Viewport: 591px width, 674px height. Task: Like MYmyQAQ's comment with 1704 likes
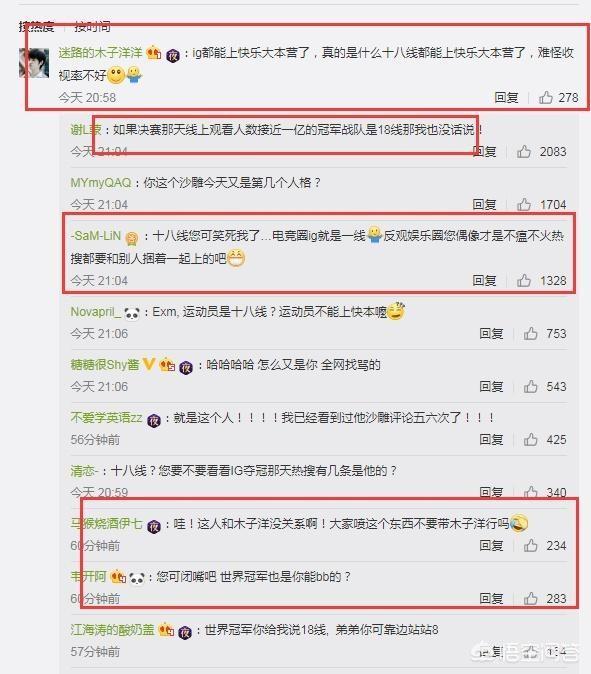click(x=524, y=204)
